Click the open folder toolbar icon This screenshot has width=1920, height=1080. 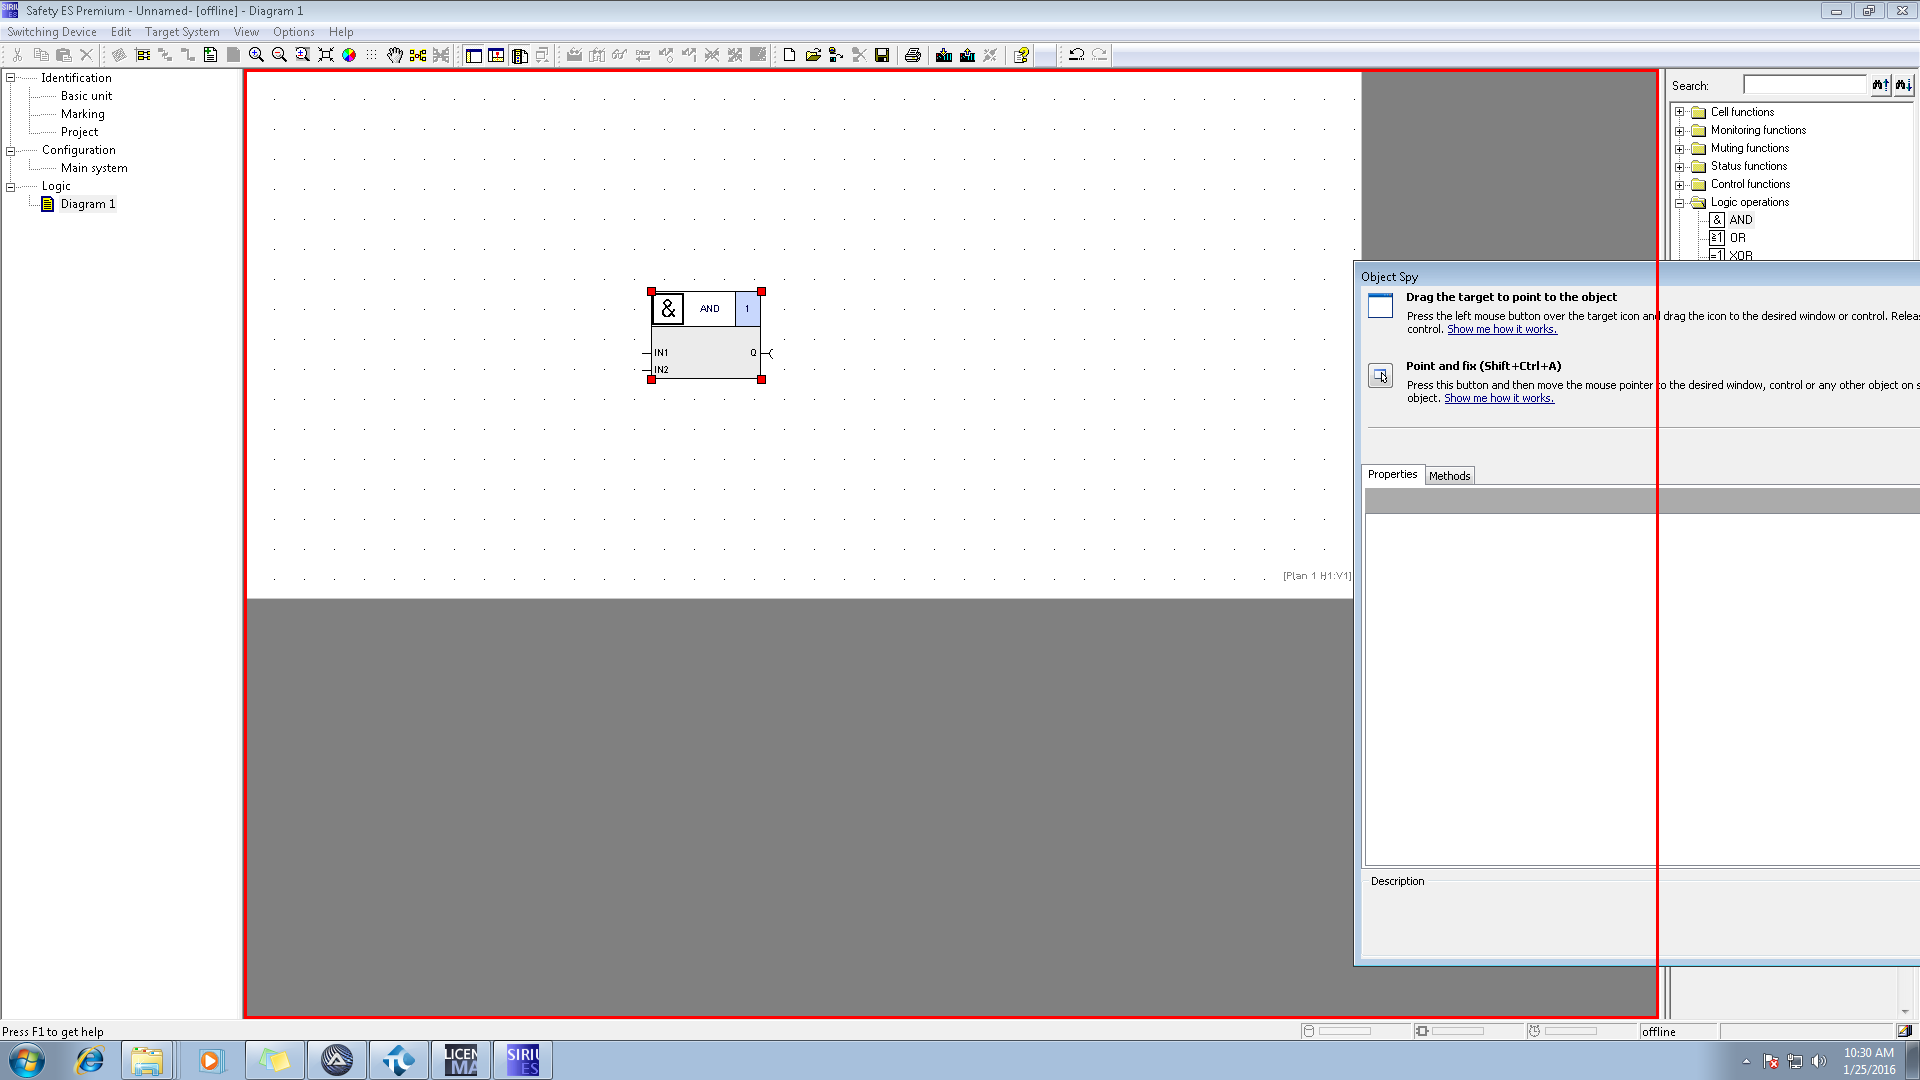[x=812, y=55]
